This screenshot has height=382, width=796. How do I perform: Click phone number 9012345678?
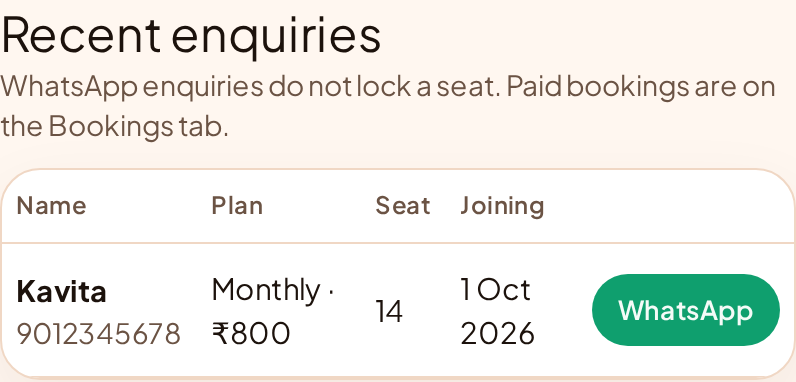pyautogui.click(x=98, y=334)
